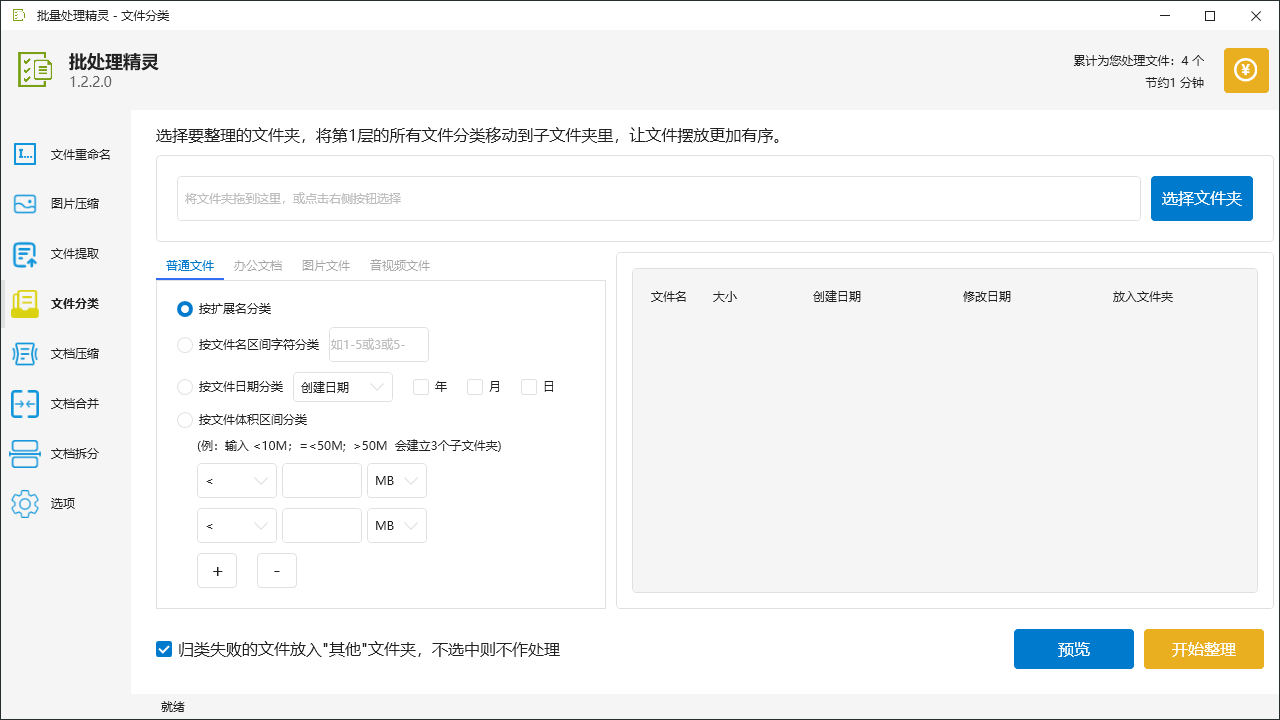The image size is (1280, 720).
Task: Open the MB unit dropdown
Action: coord(396,480)
